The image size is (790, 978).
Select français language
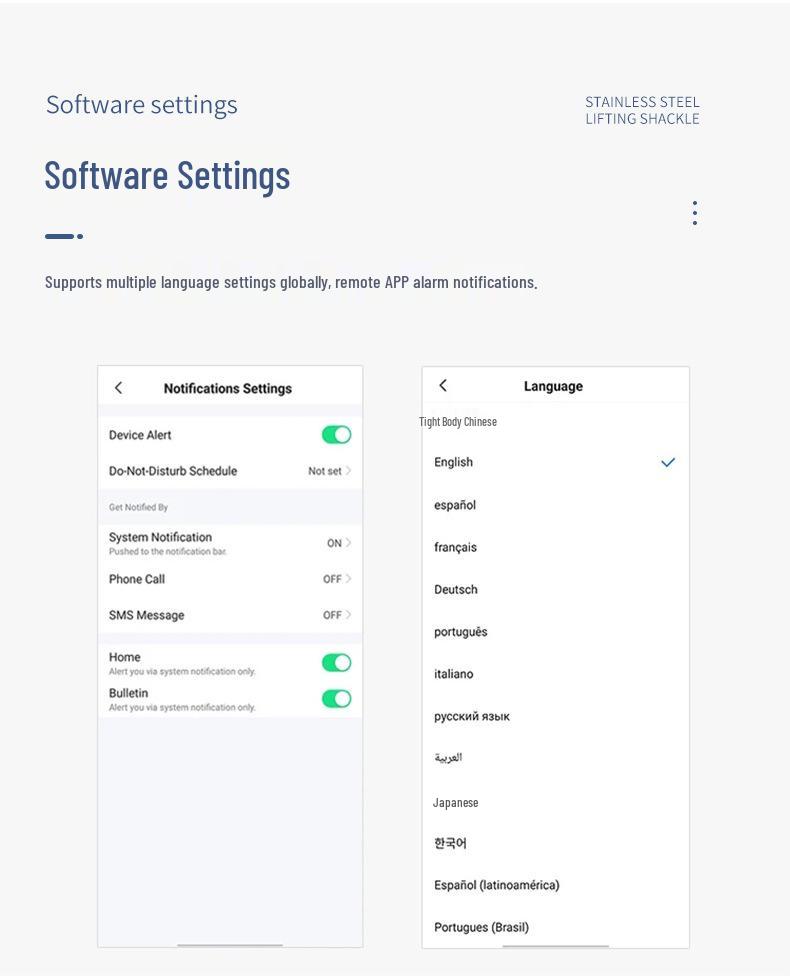click(555, 547)
